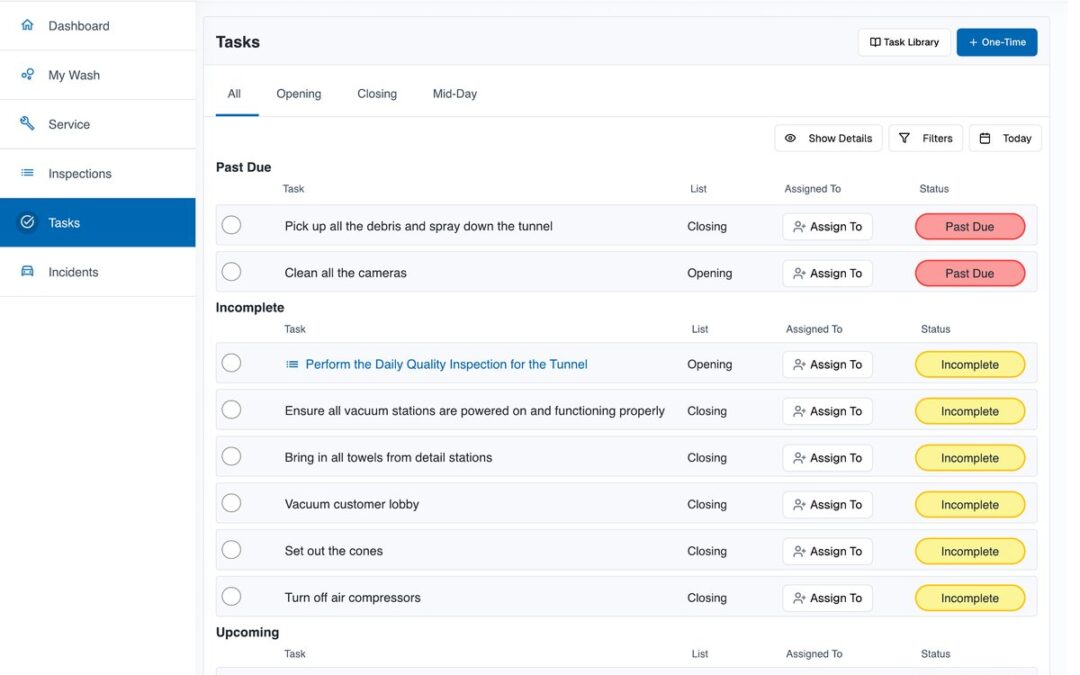Assign the 'Turn off air compressors' task

tap(827, 598)
